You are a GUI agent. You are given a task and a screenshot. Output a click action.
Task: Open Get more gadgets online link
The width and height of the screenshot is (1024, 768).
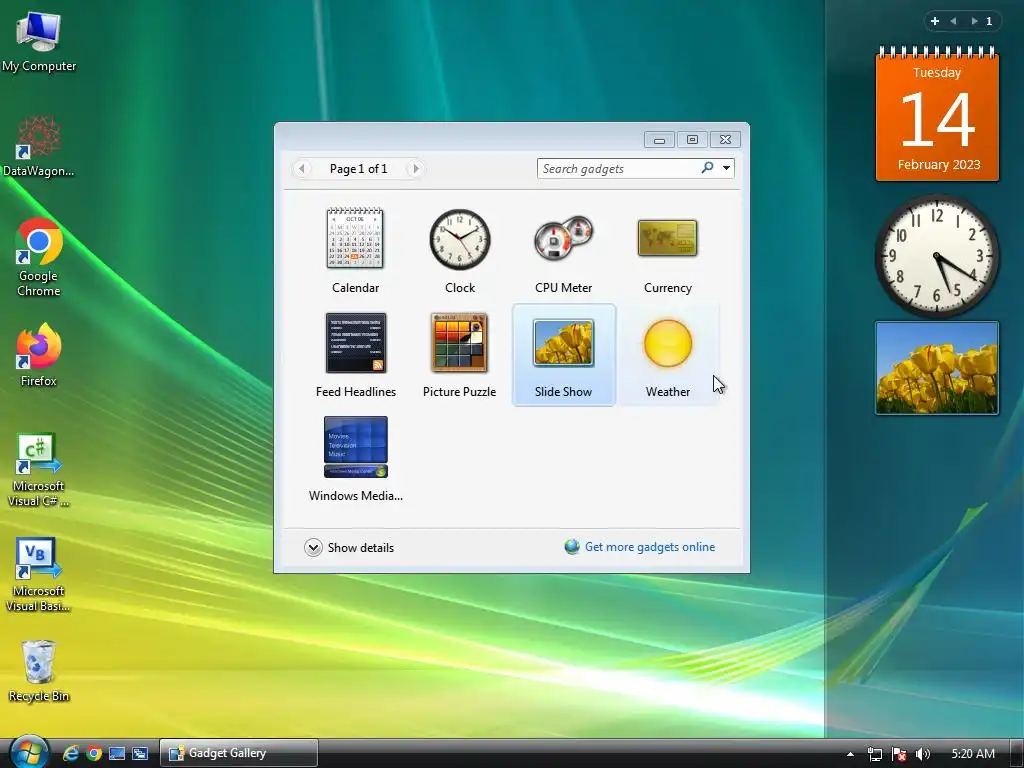point(650,547)
